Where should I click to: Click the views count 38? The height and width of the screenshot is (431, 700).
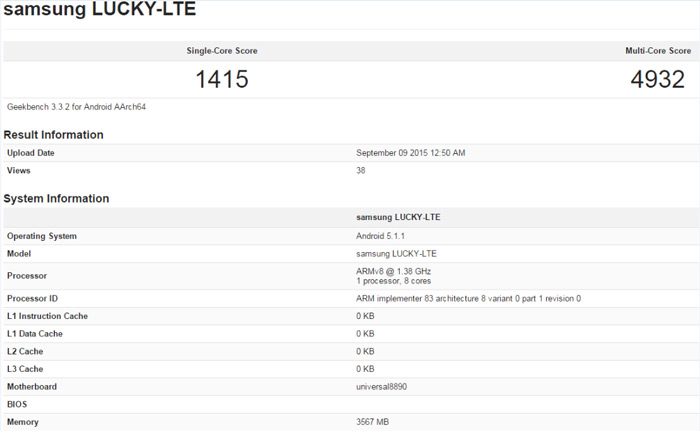[x=361, y=171]
